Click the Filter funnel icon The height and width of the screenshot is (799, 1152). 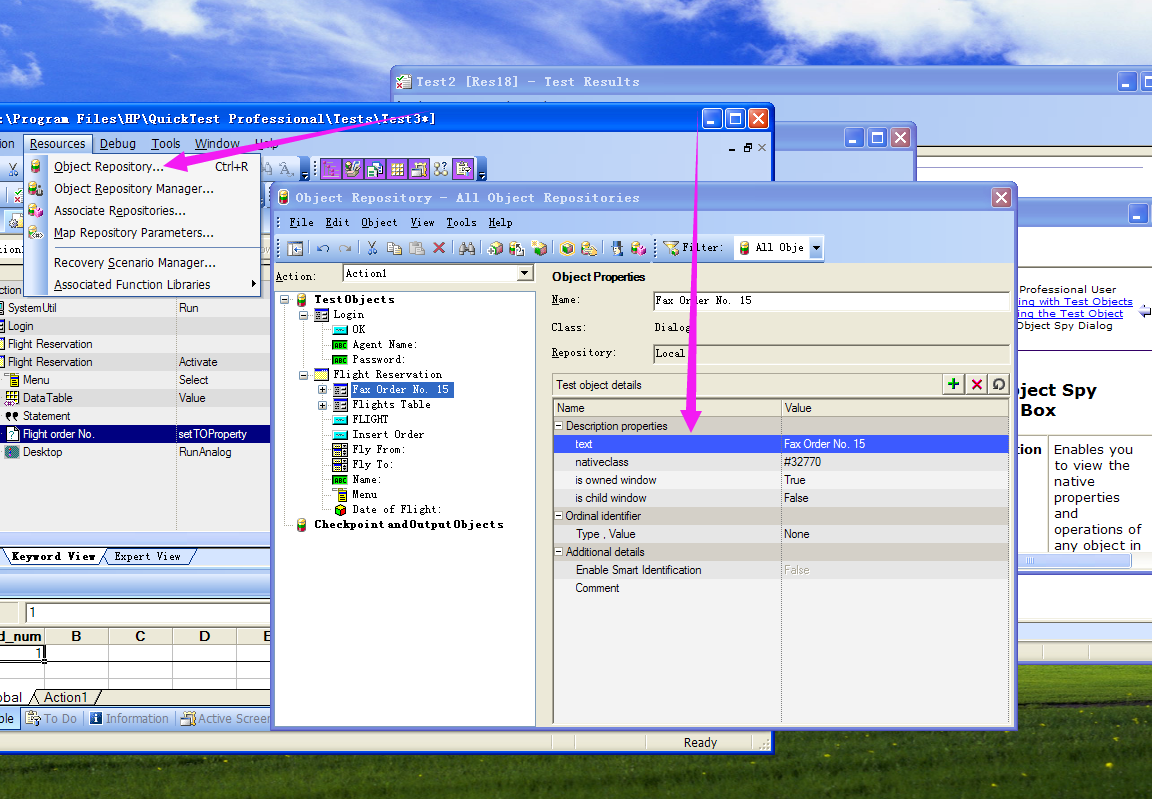(x=671, y=248)
